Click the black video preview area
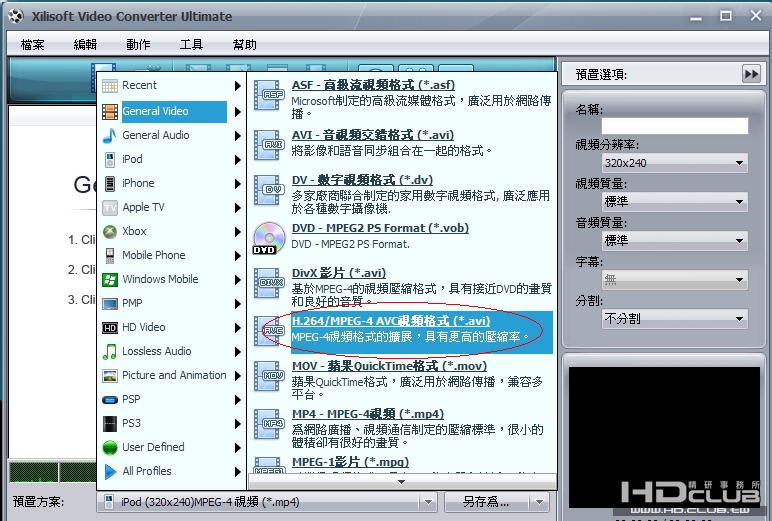Image resolution: width=772 pixels, height=521 pixels. click(x=664, y=437)
